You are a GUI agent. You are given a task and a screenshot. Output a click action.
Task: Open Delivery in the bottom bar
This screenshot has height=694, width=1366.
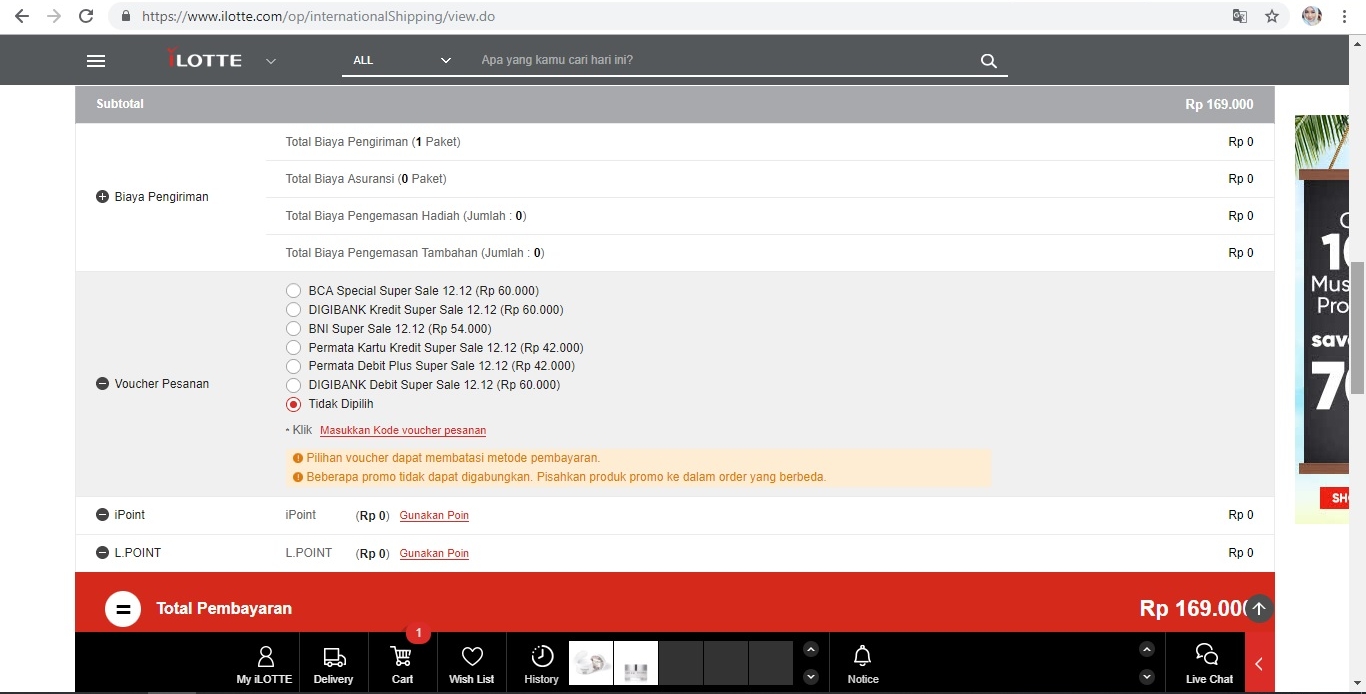(333, 665)
